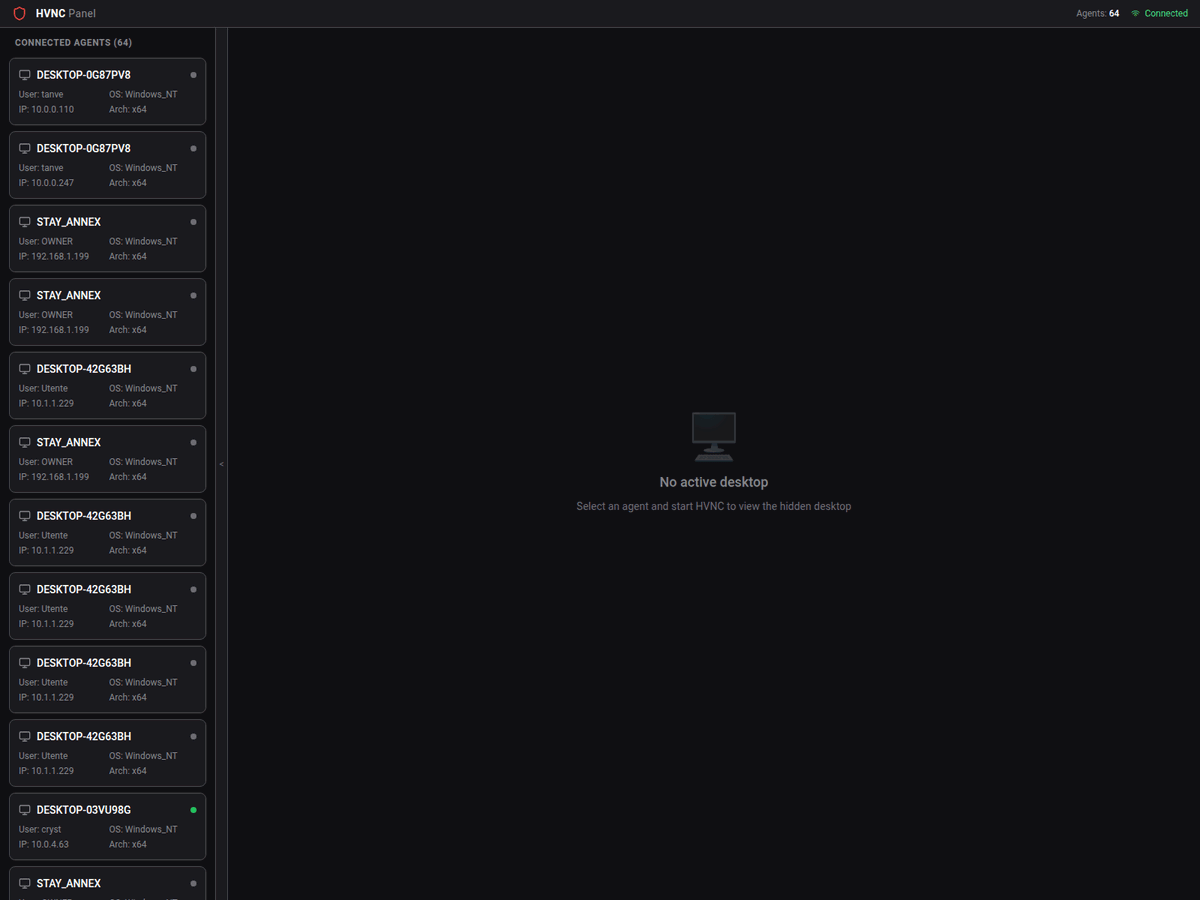
Task: Select the DESKTOP-0G87PV8 name above IP 10.0.0.247
Action: (x=84, y=148)
